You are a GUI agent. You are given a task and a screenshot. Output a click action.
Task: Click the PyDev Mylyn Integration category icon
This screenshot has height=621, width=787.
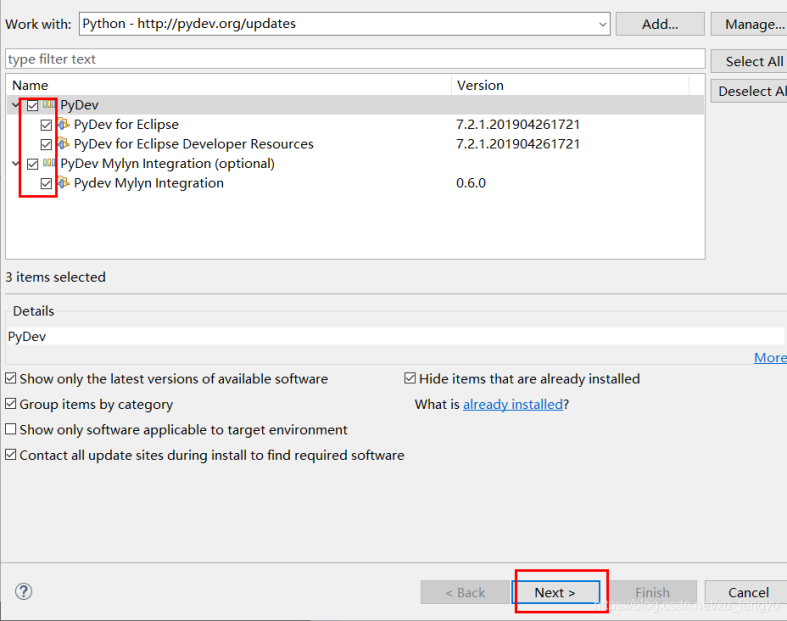(49, 163)
